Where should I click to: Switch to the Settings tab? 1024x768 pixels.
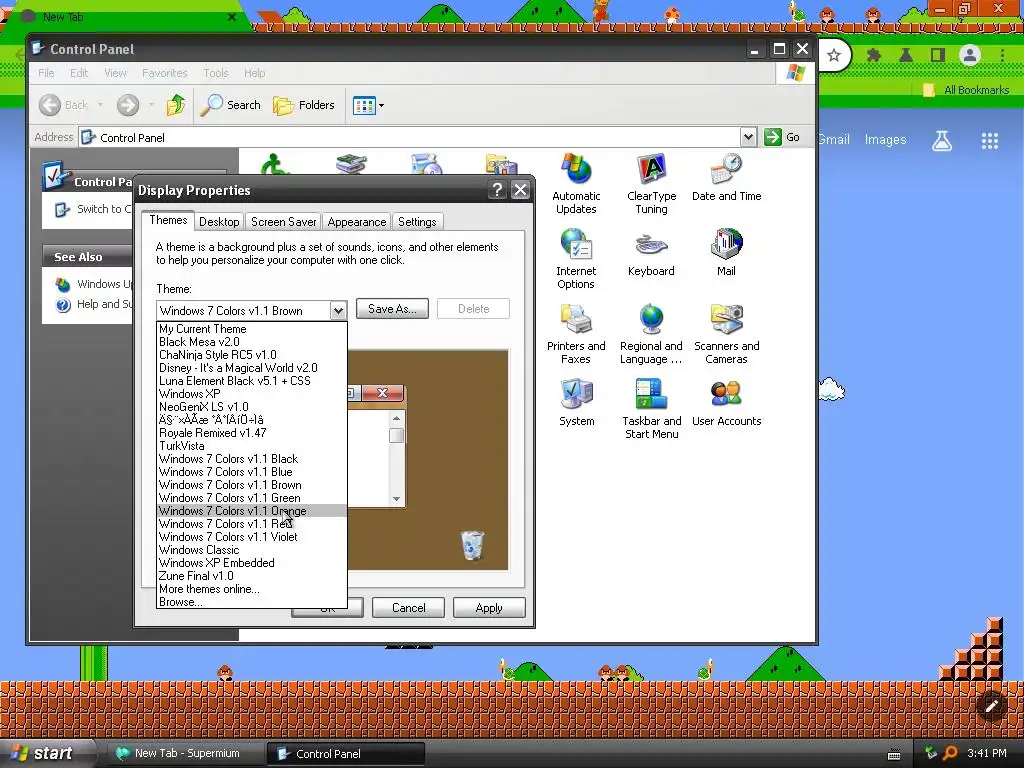(x=417, y=222)
